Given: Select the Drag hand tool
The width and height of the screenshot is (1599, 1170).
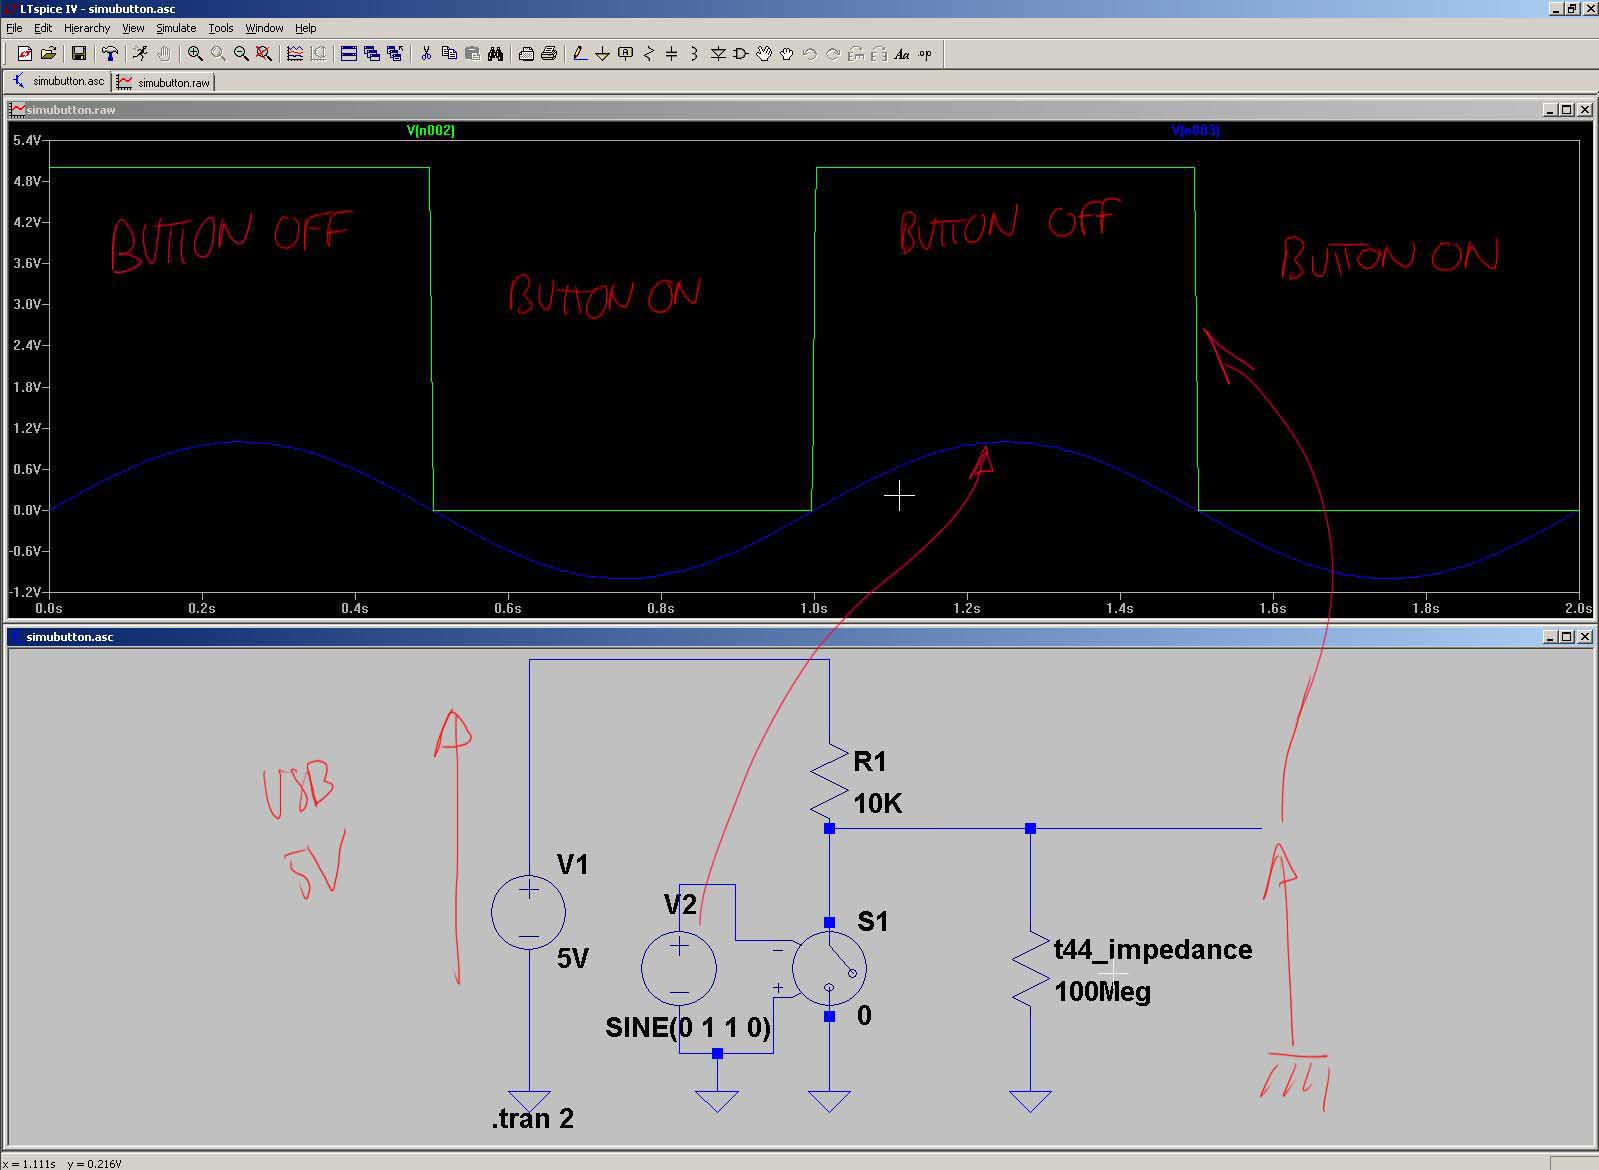Looking at the screenshot, I should (x=787, y=54).
